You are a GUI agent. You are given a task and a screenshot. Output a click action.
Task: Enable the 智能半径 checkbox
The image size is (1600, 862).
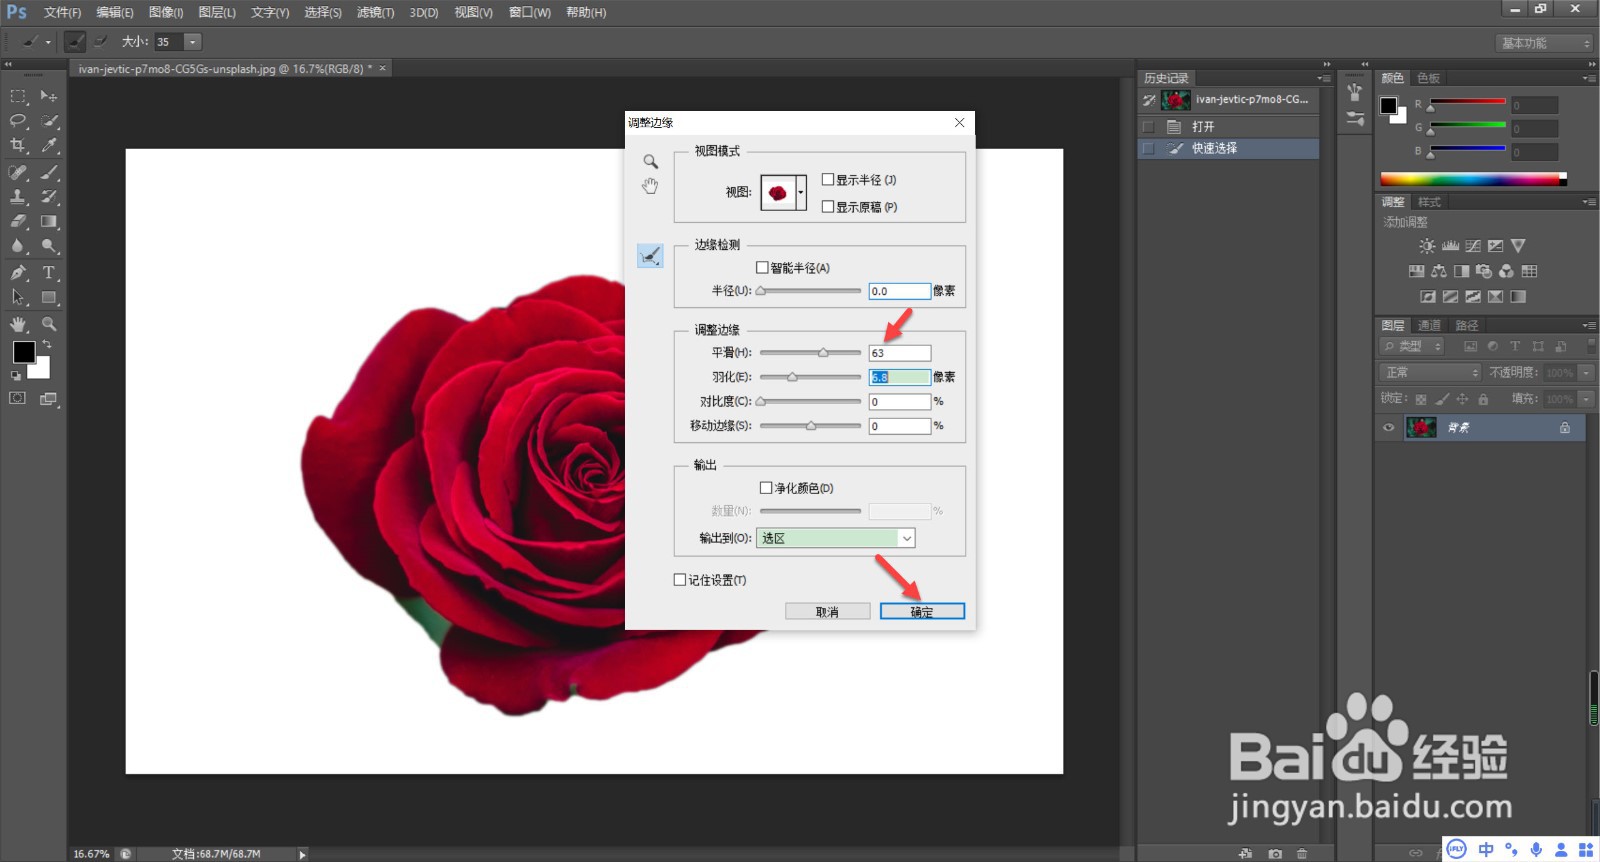(x=762, y=268)
